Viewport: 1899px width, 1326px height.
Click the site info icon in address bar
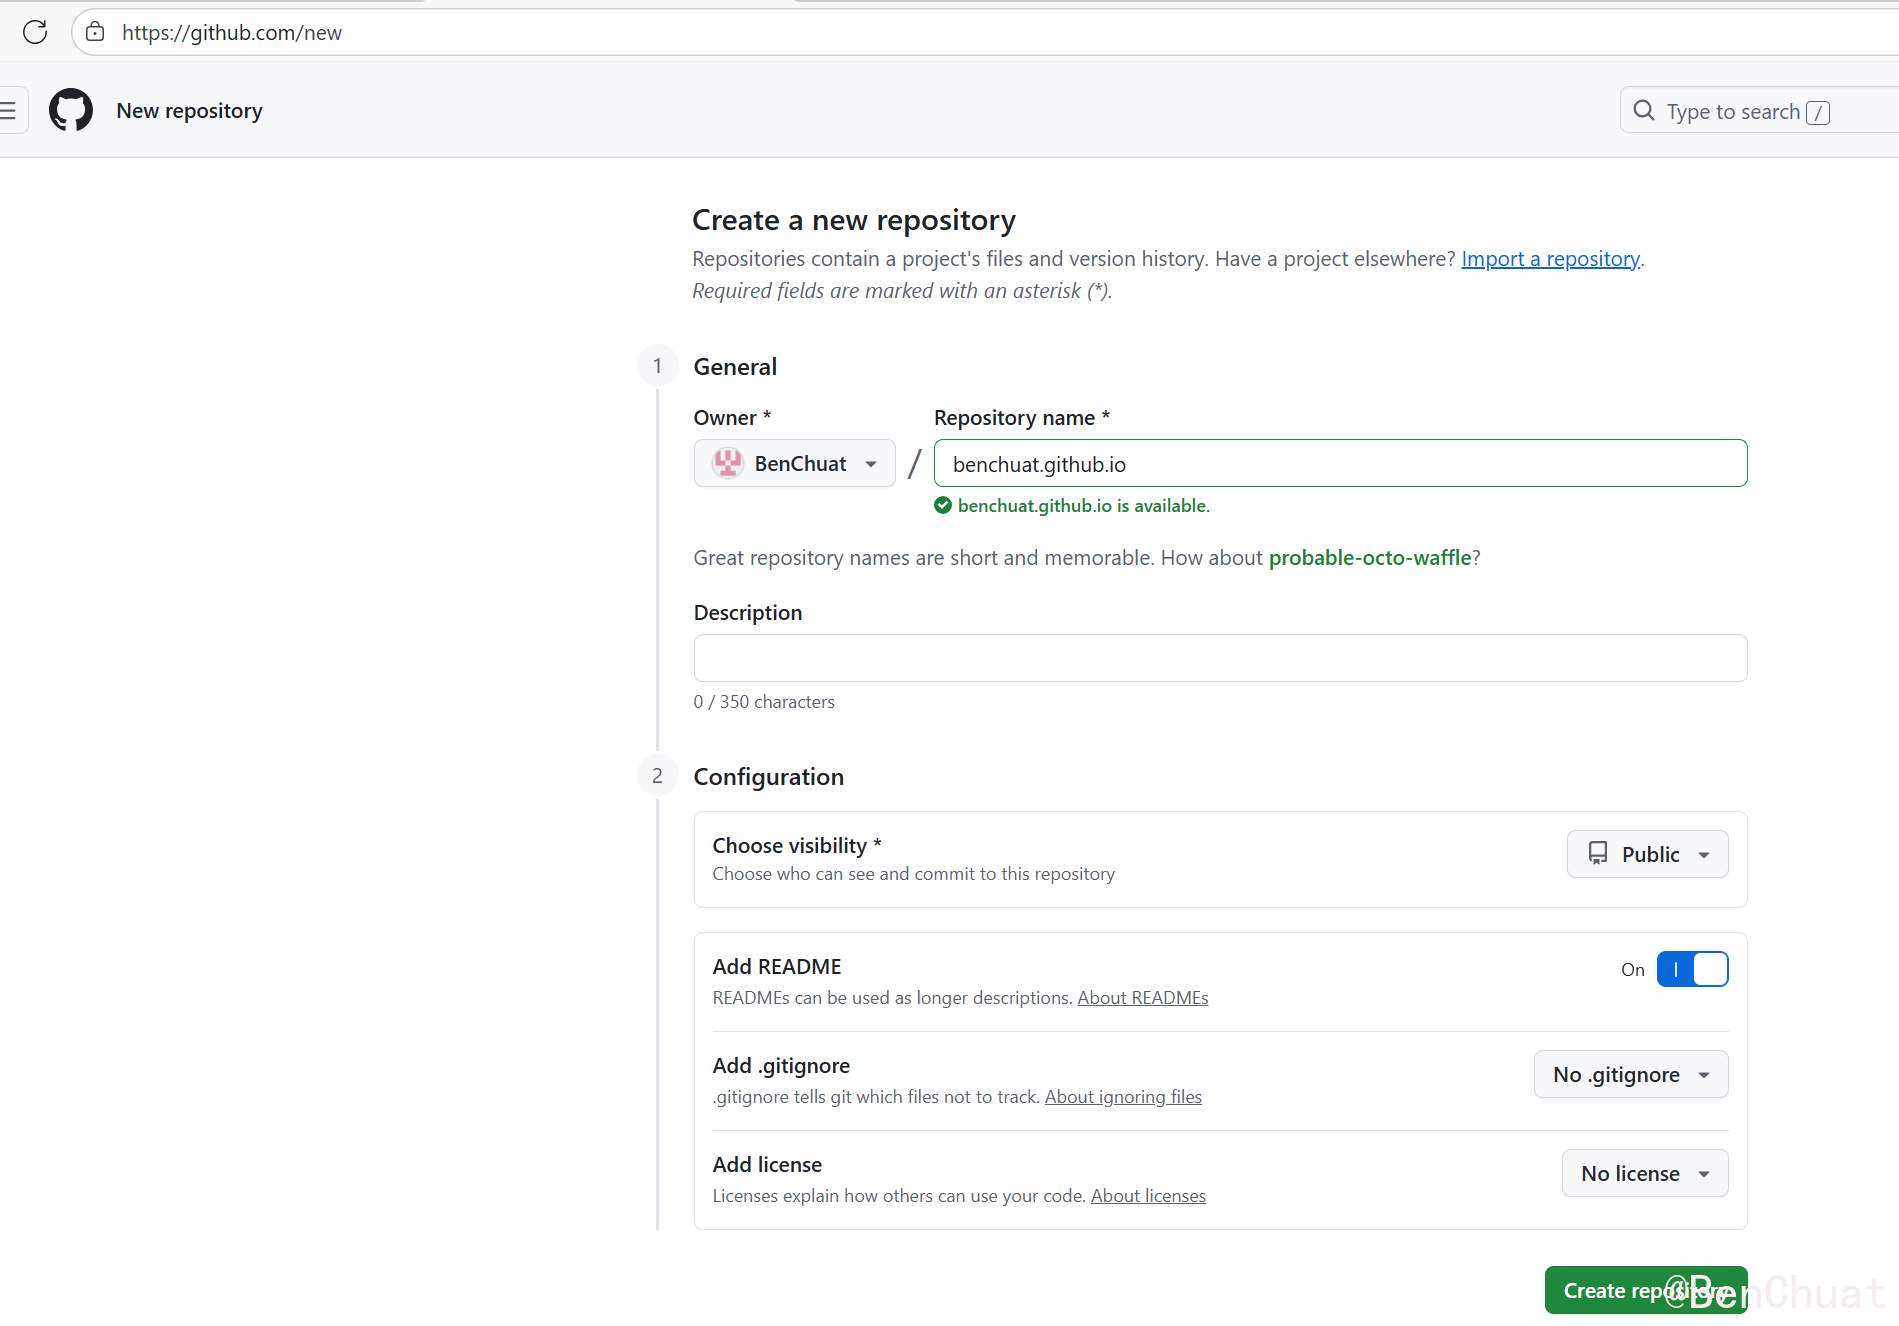tap(95, 32)
